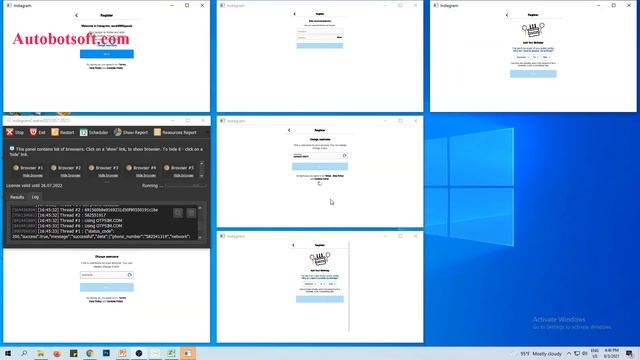Select the Browser #5 icon

tap(167, 168)
